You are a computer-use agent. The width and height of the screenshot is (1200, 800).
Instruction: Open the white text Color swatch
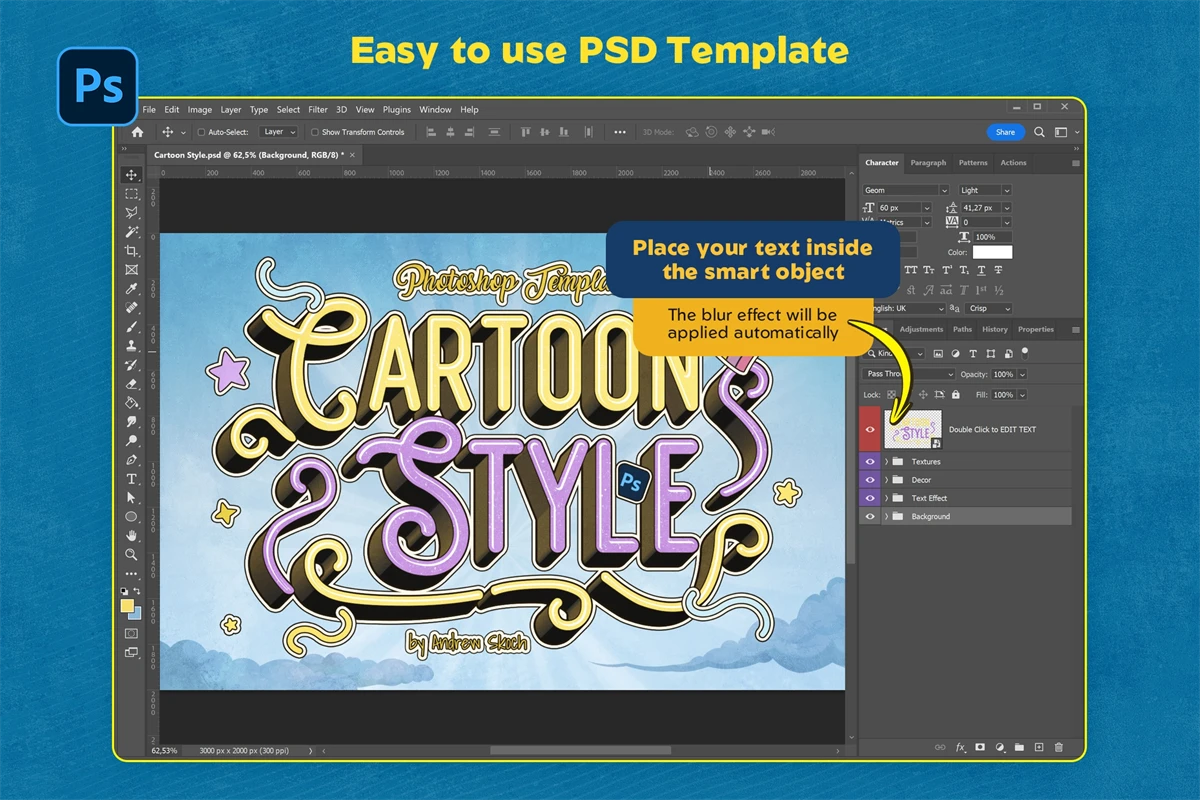tap(992, 253)
